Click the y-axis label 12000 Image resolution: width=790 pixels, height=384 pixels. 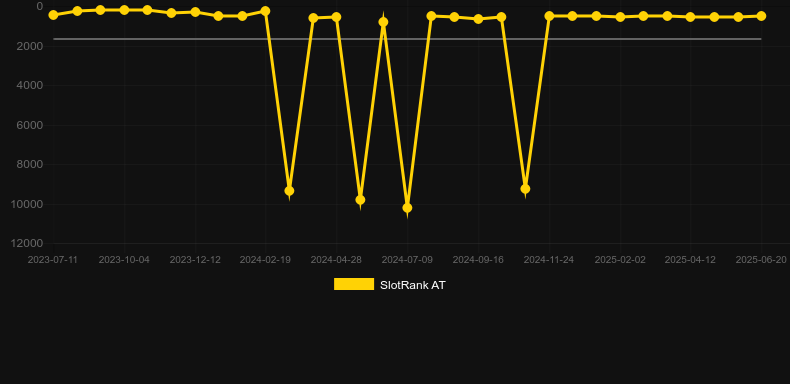click(27, 243)
